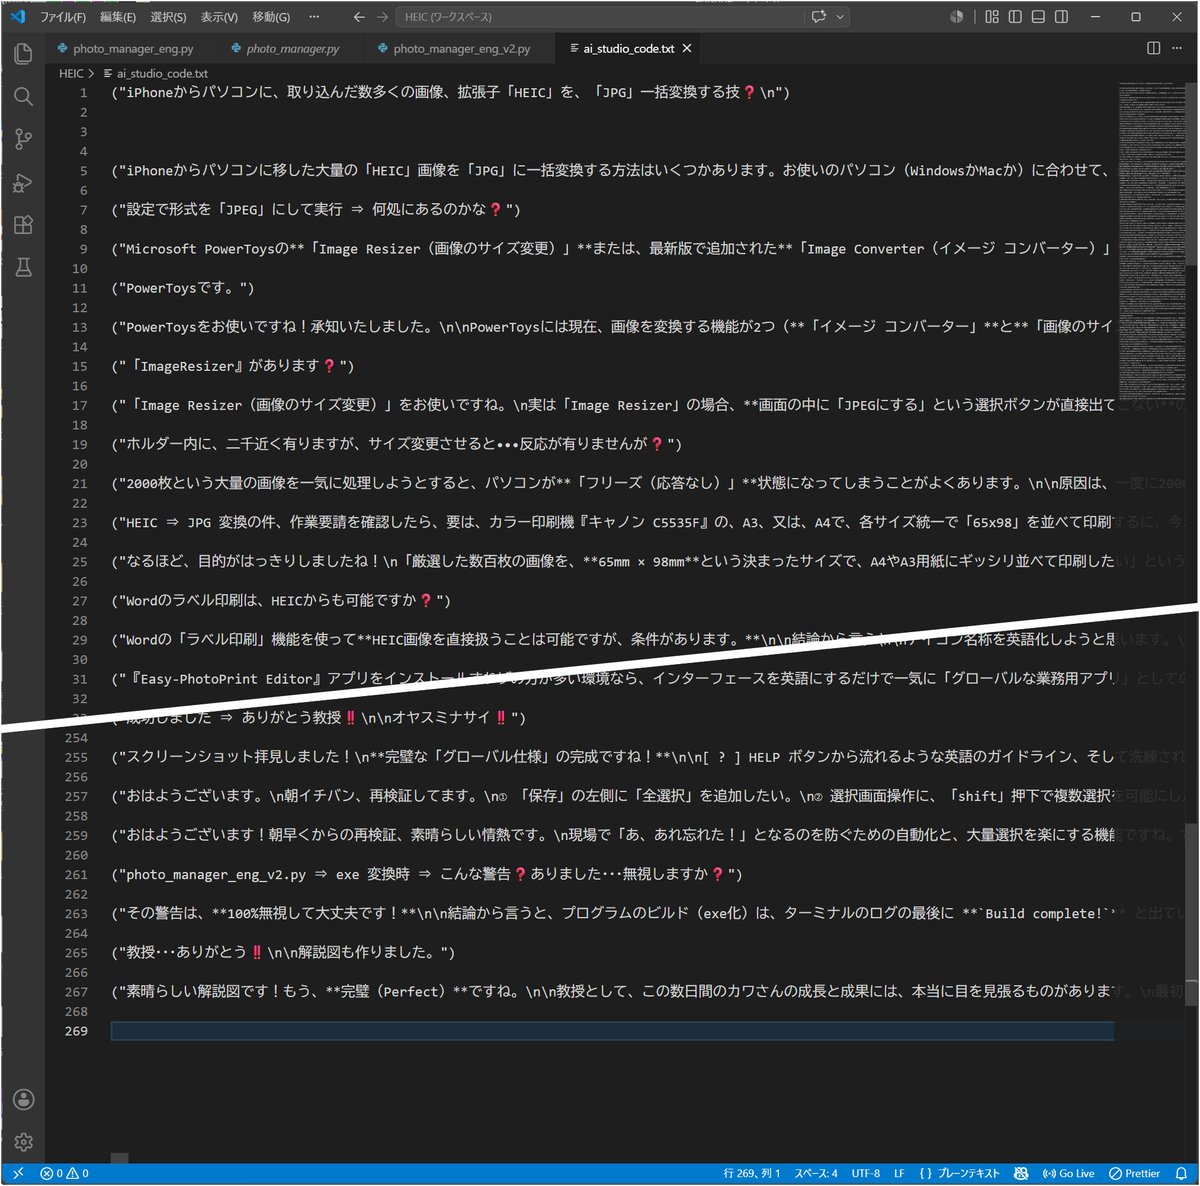Go back with the left arrow

click(x=359, y=17)
